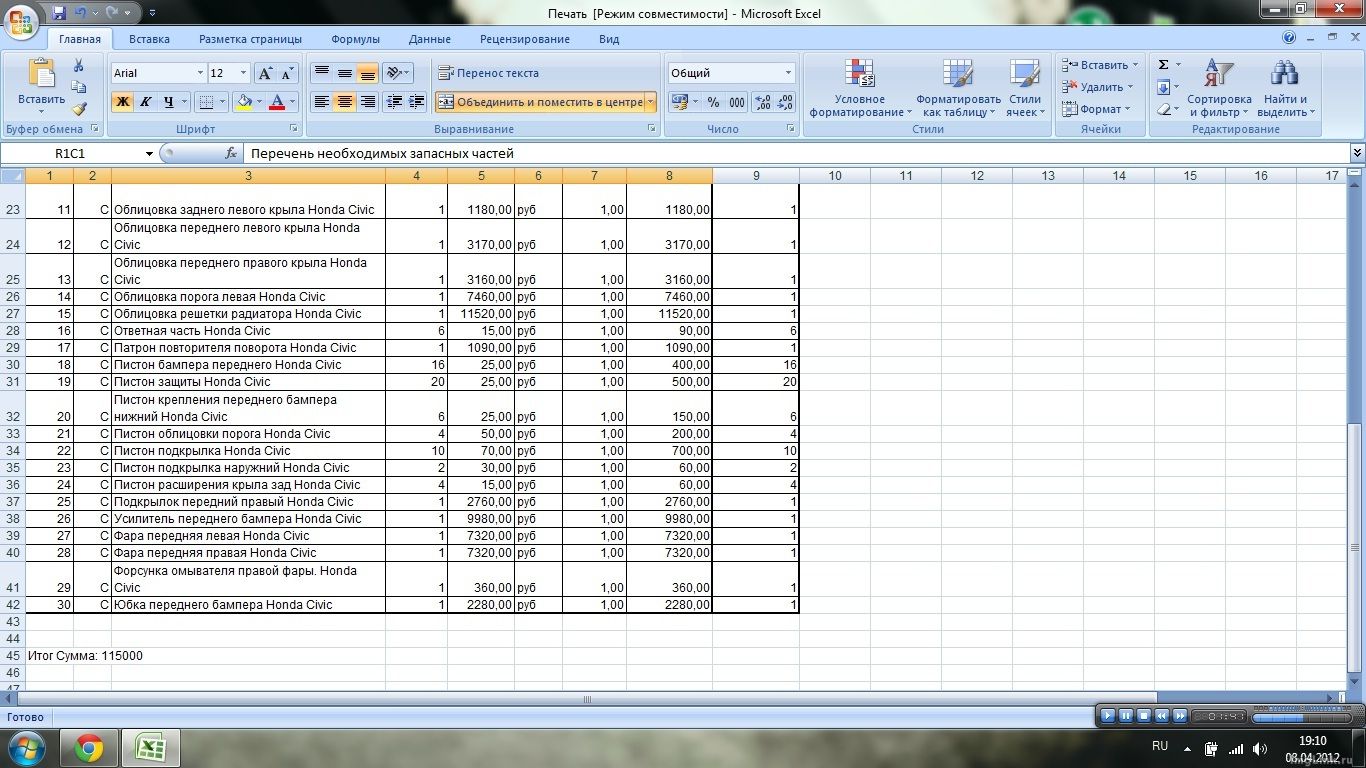Undo the last action in Quick Access toolbar
Image resolution: width=1366 pixels, height=768 pixels.
click(82, 13)
